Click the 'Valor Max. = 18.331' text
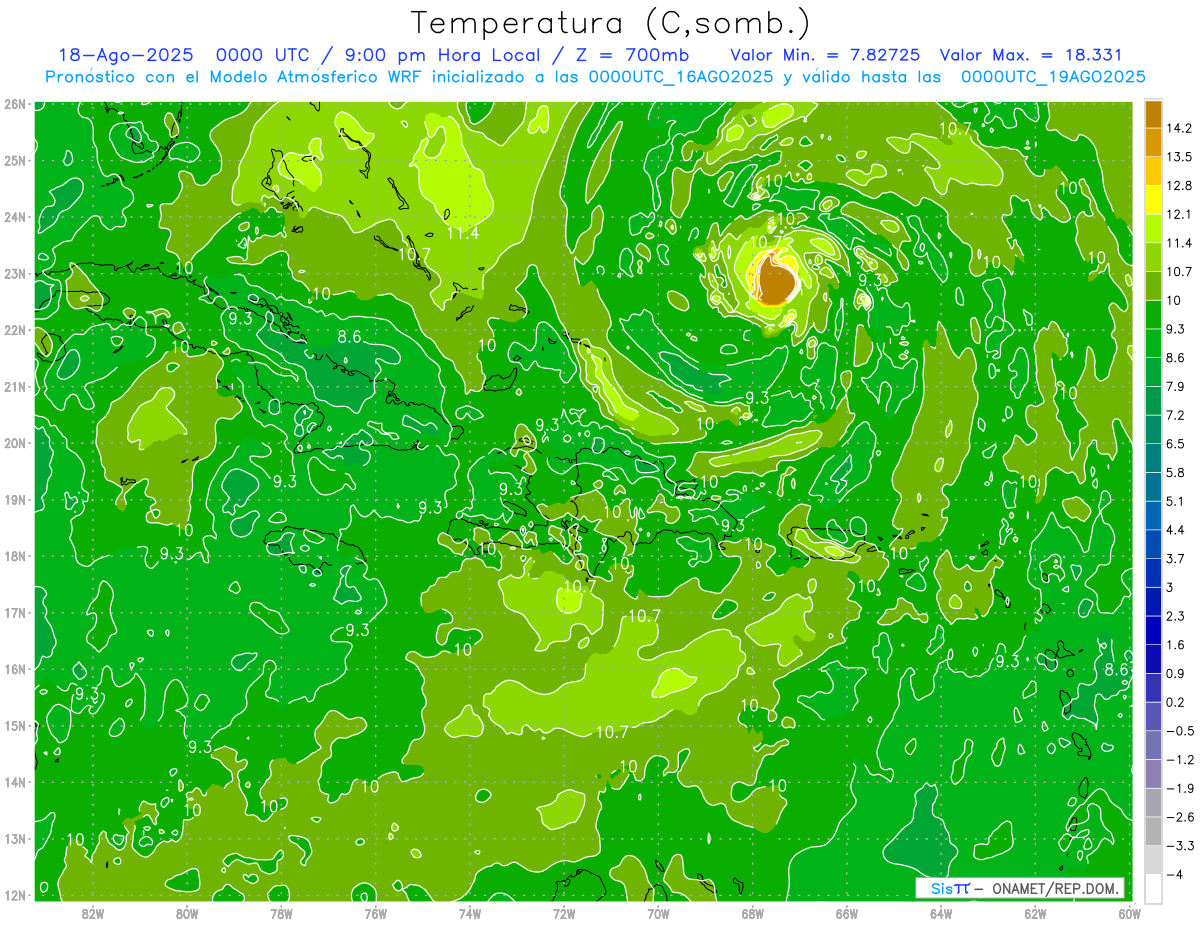1200x927 pixels. click(x=1029, y=55)
